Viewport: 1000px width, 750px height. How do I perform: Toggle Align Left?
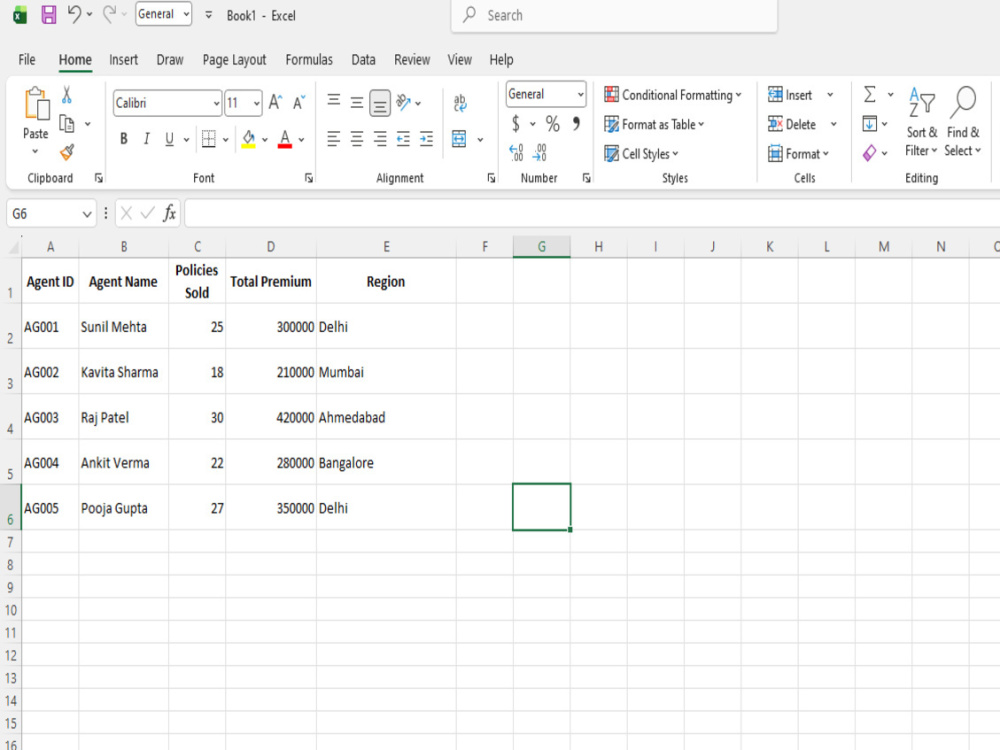pyautogui.click(x=334, y=138)
